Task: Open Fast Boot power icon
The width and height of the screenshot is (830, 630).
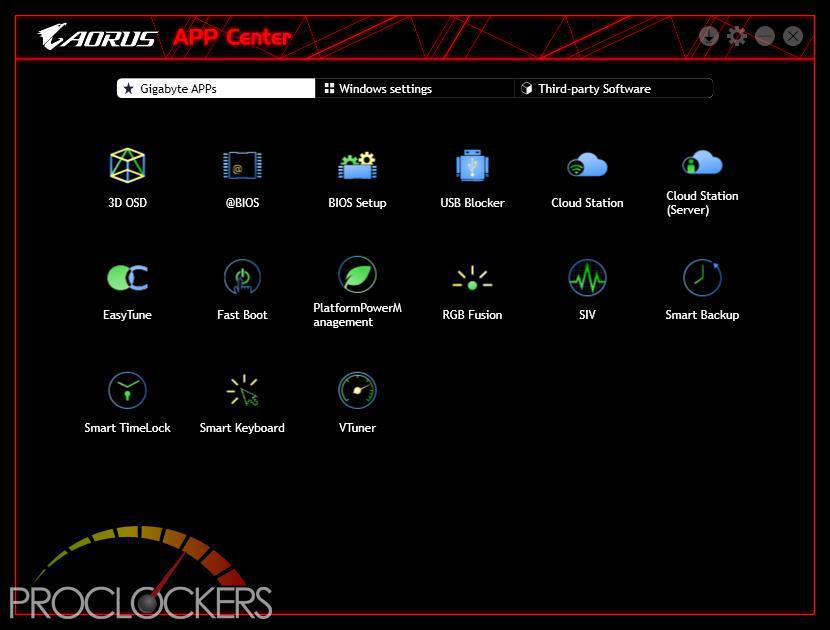Action: [x=242, y=276]
